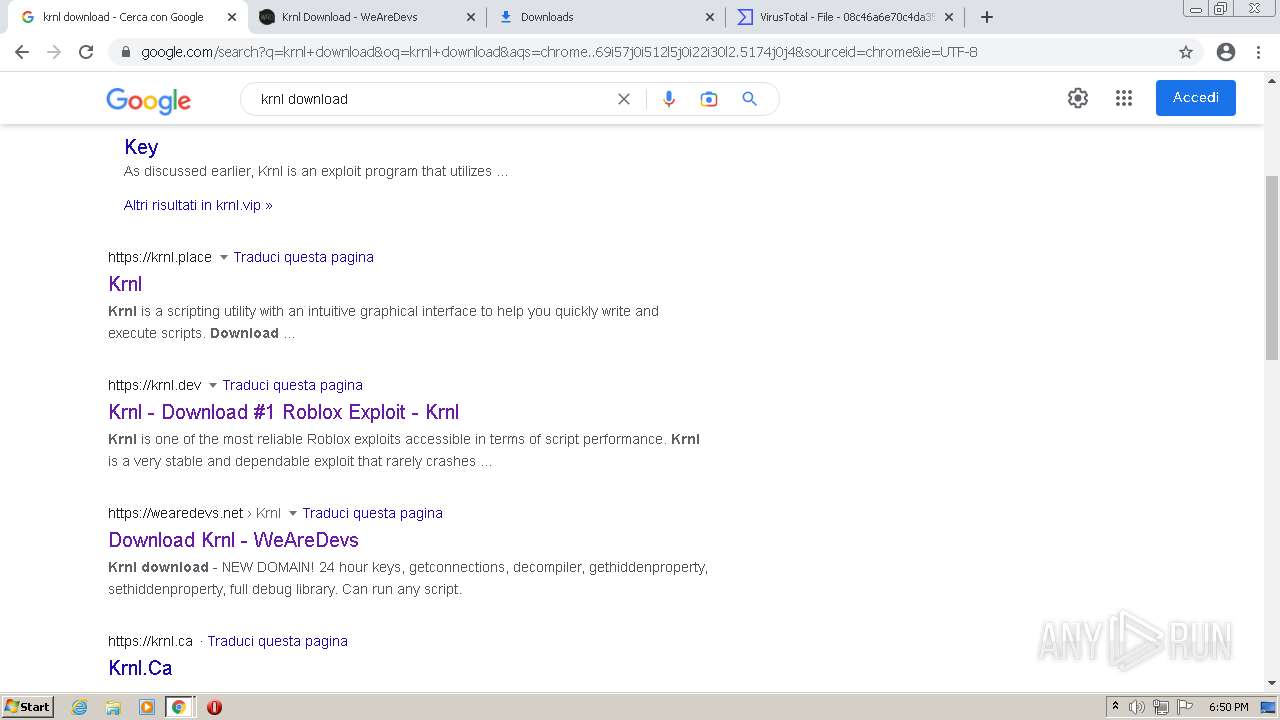View site information lock icon
1280x720 pixels.
click(126, 52)
